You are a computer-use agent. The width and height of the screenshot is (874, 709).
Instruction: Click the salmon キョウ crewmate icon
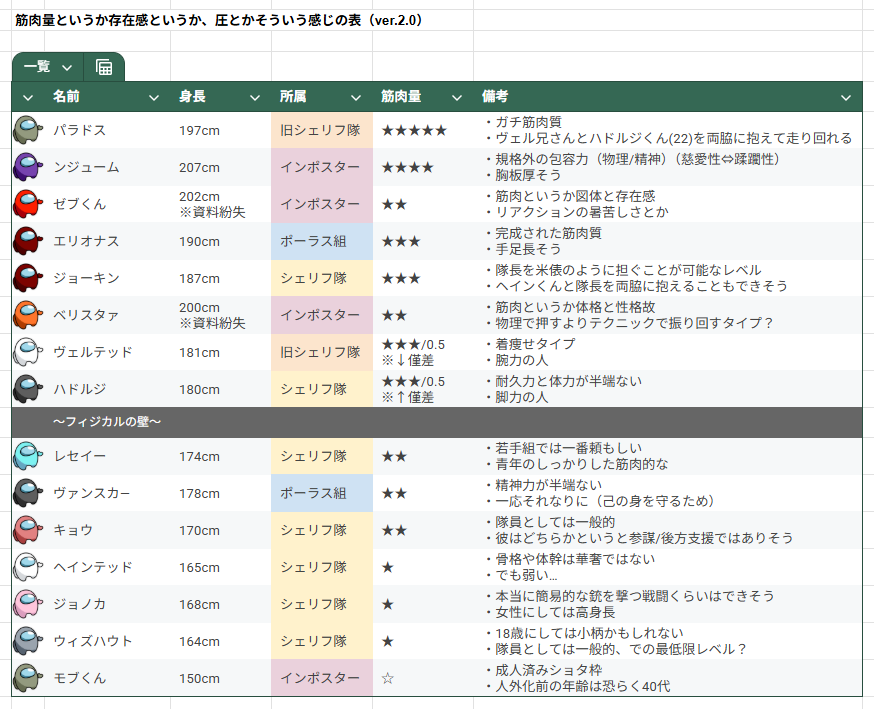[28, 530]
